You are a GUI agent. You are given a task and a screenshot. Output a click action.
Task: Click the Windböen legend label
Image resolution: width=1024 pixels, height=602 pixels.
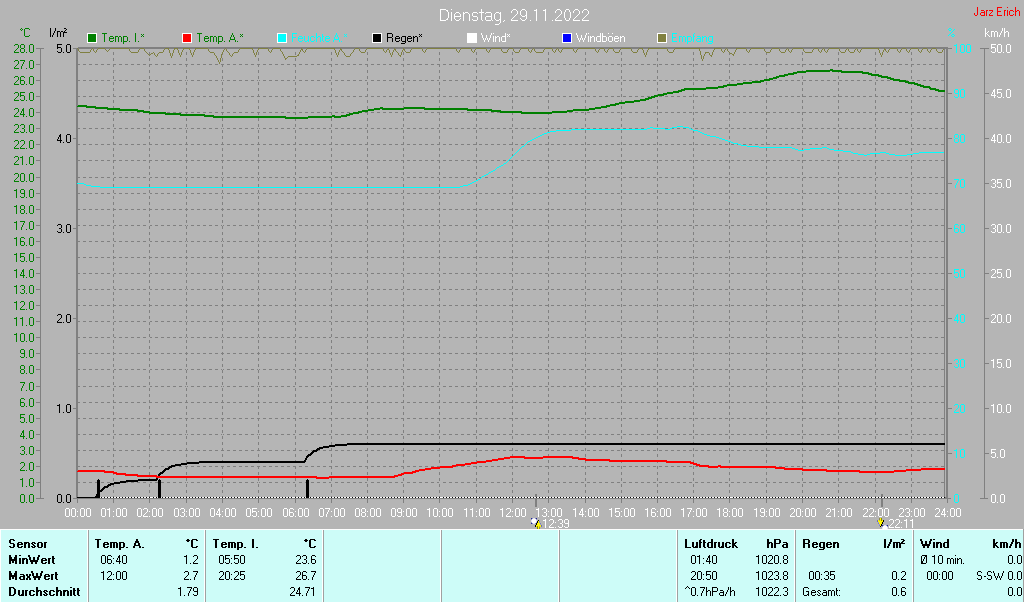600,38
